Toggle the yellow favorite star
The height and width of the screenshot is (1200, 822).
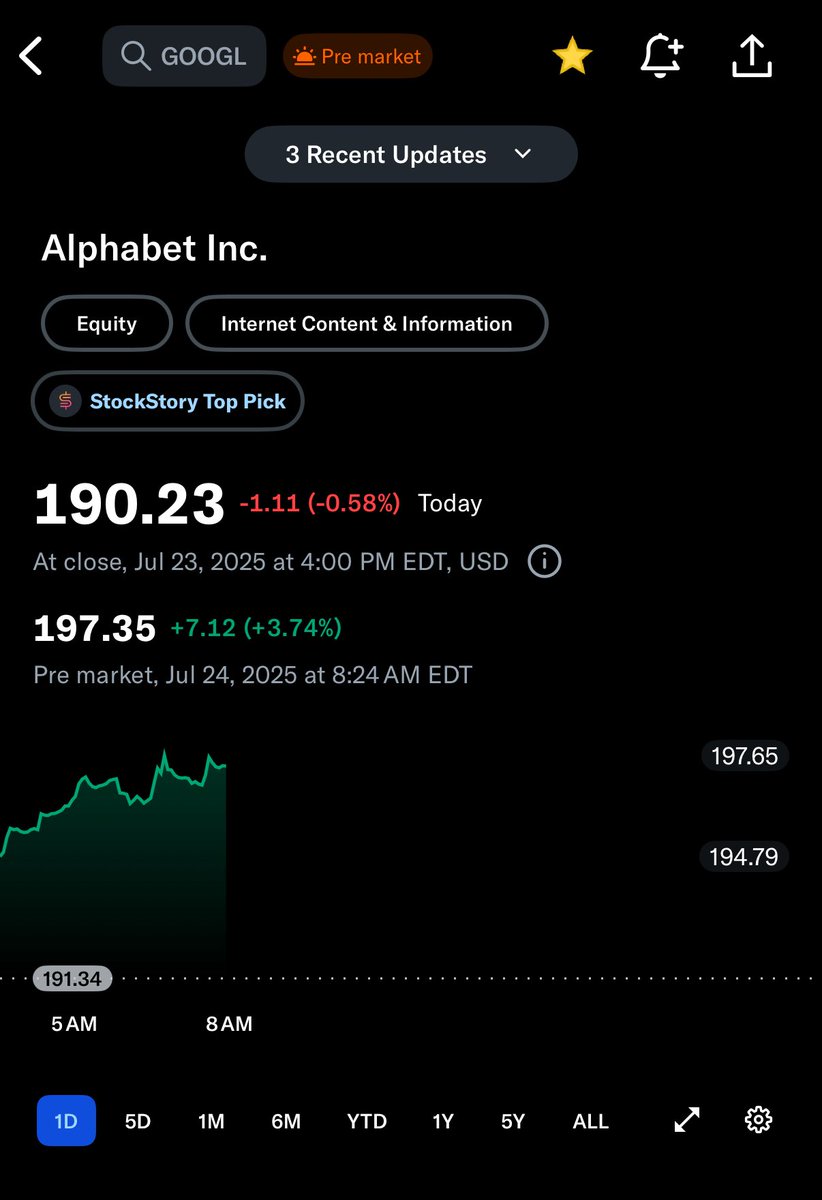pos(572,56)
